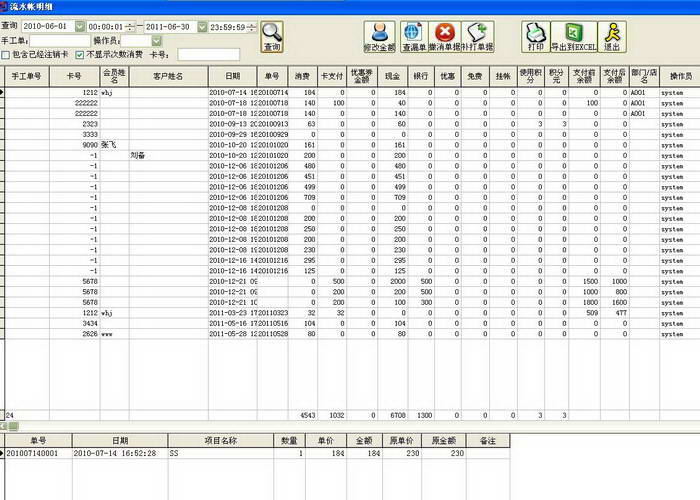Image resolution: width=700 pixels, height=500 pixels.
Task: Select the card number 3333 cell
Action: point(75,135)
